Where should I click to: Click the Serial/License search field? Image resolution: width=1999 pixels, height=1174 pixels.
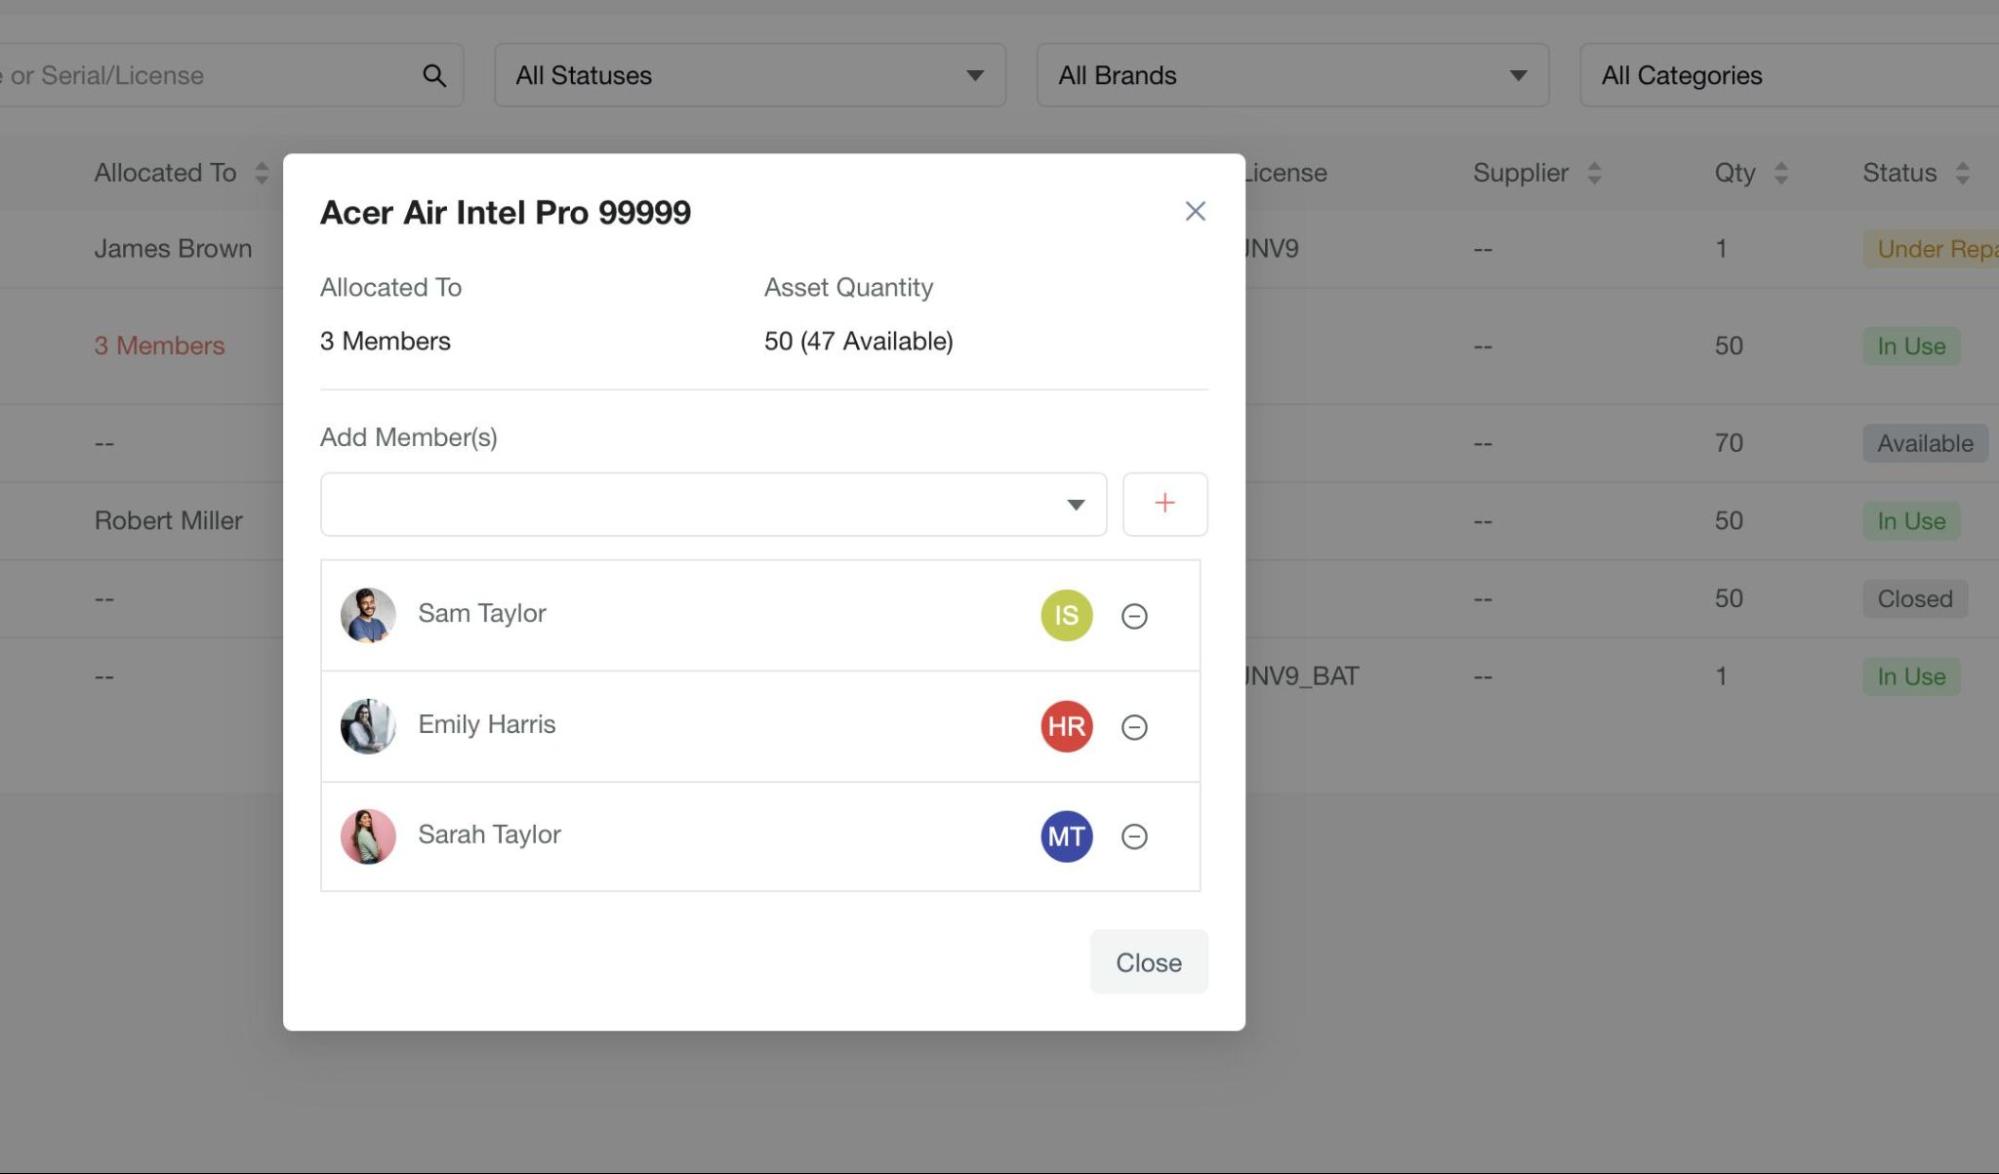click(200, 76)
